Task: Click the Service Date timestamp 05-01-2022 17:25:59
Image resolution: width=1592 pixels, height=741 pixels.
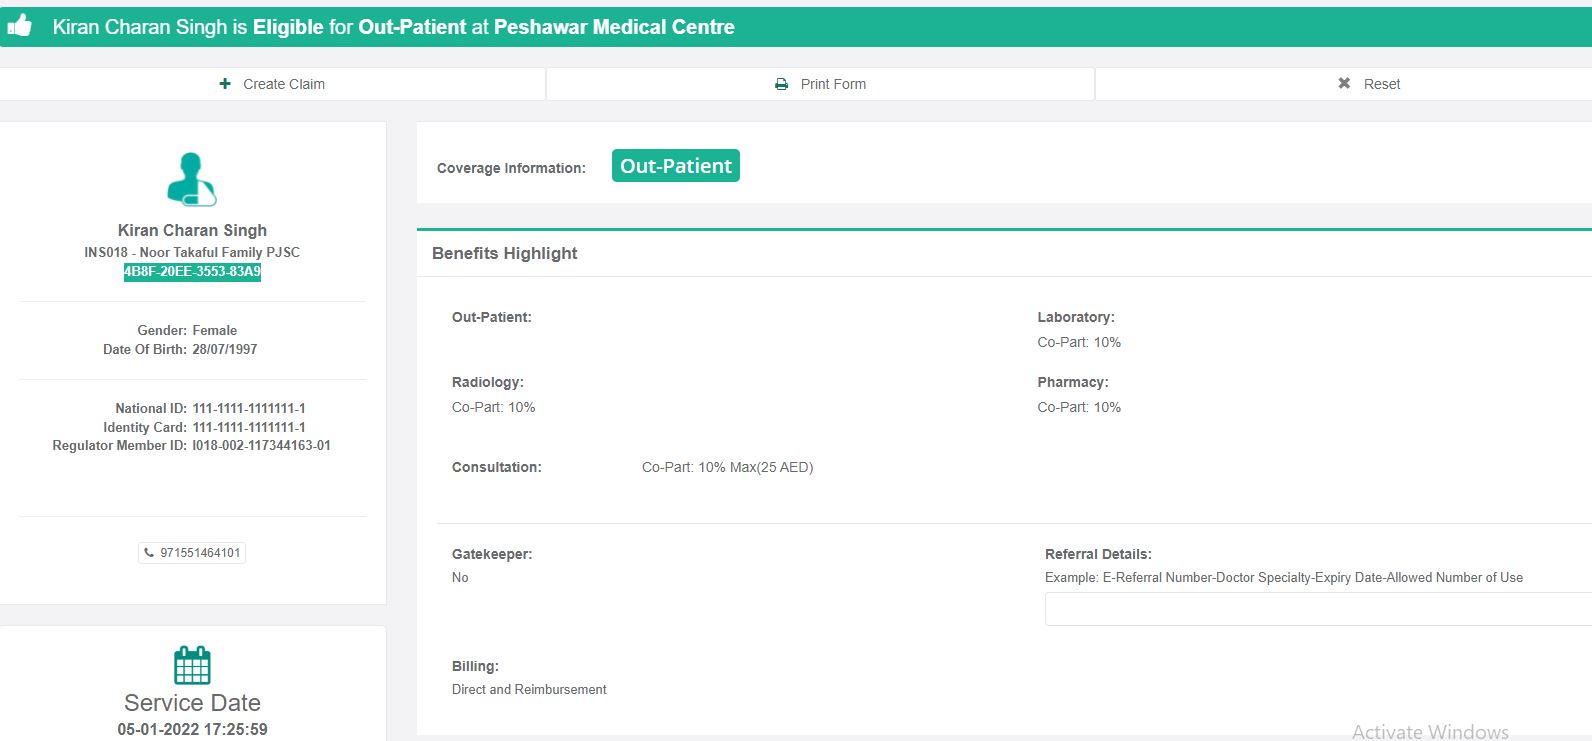Action: tap(192, 729)
